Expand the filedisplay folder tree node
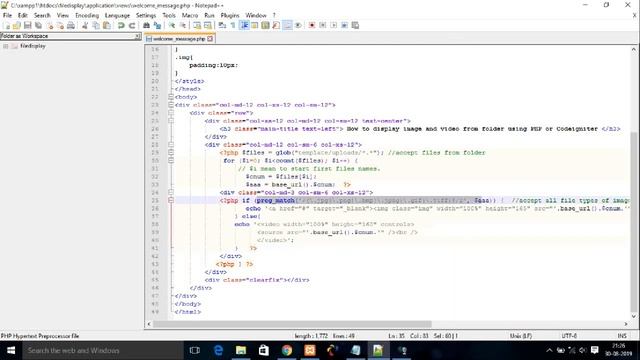 tap(5, 47)
